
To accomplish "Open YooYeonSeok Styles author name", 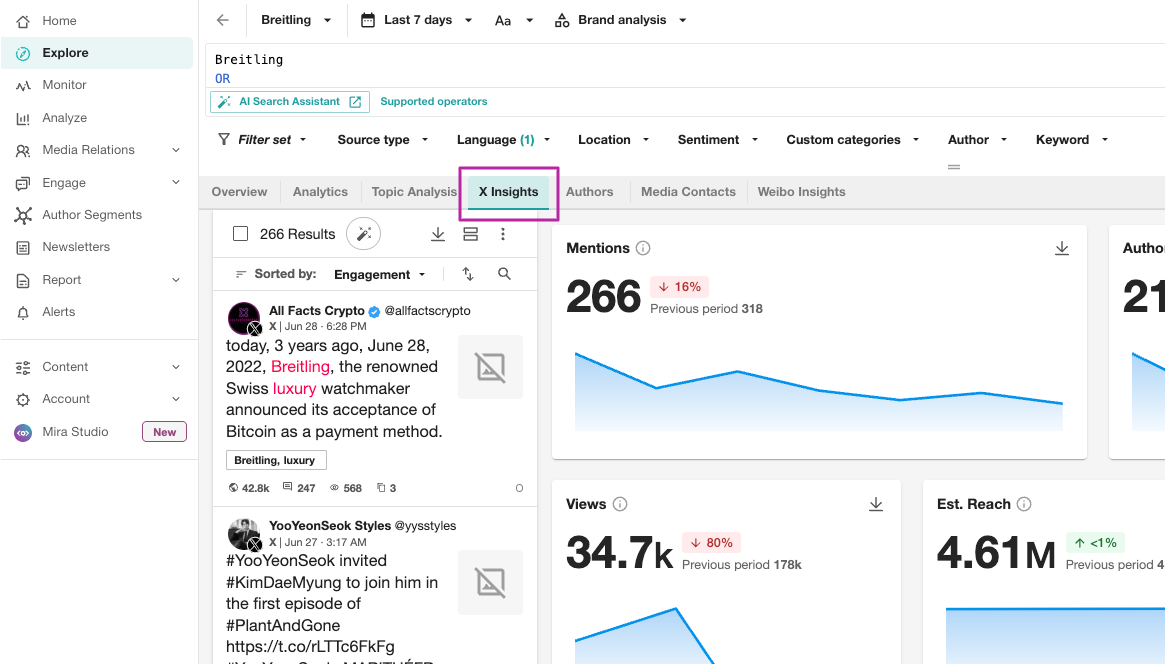I will pos(330,526).
